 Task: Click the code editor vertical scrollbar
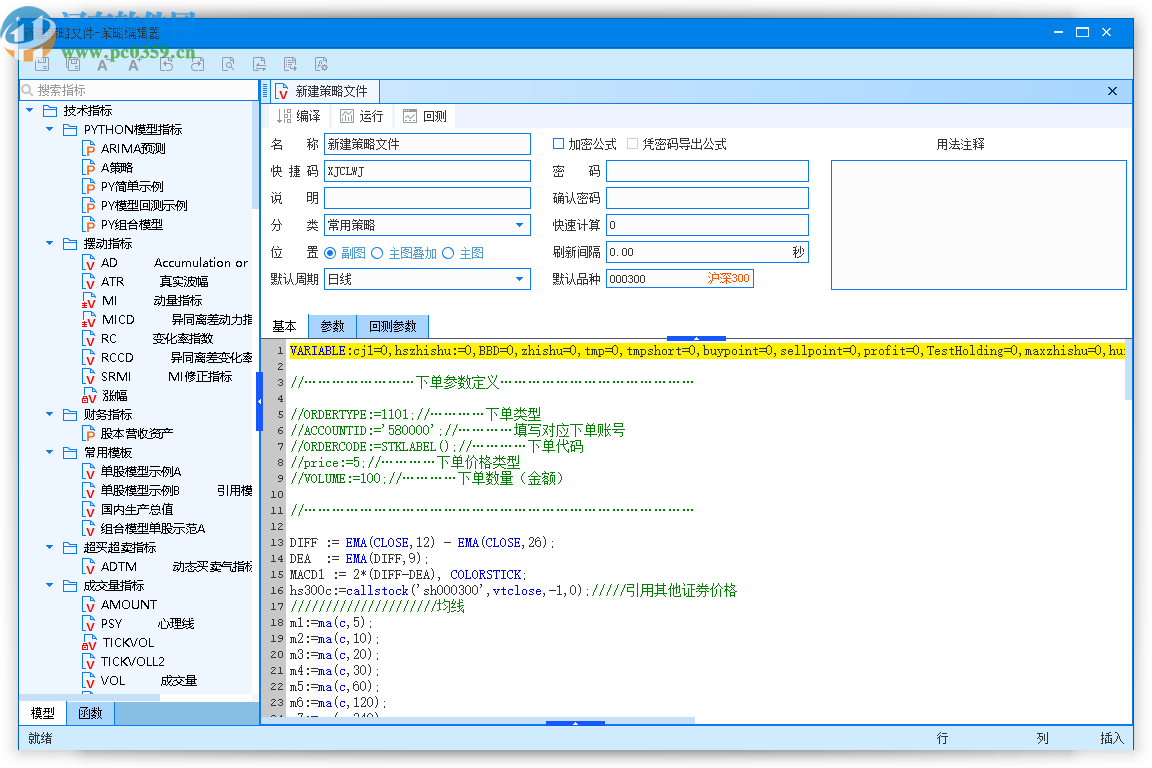click(1128, 372)
